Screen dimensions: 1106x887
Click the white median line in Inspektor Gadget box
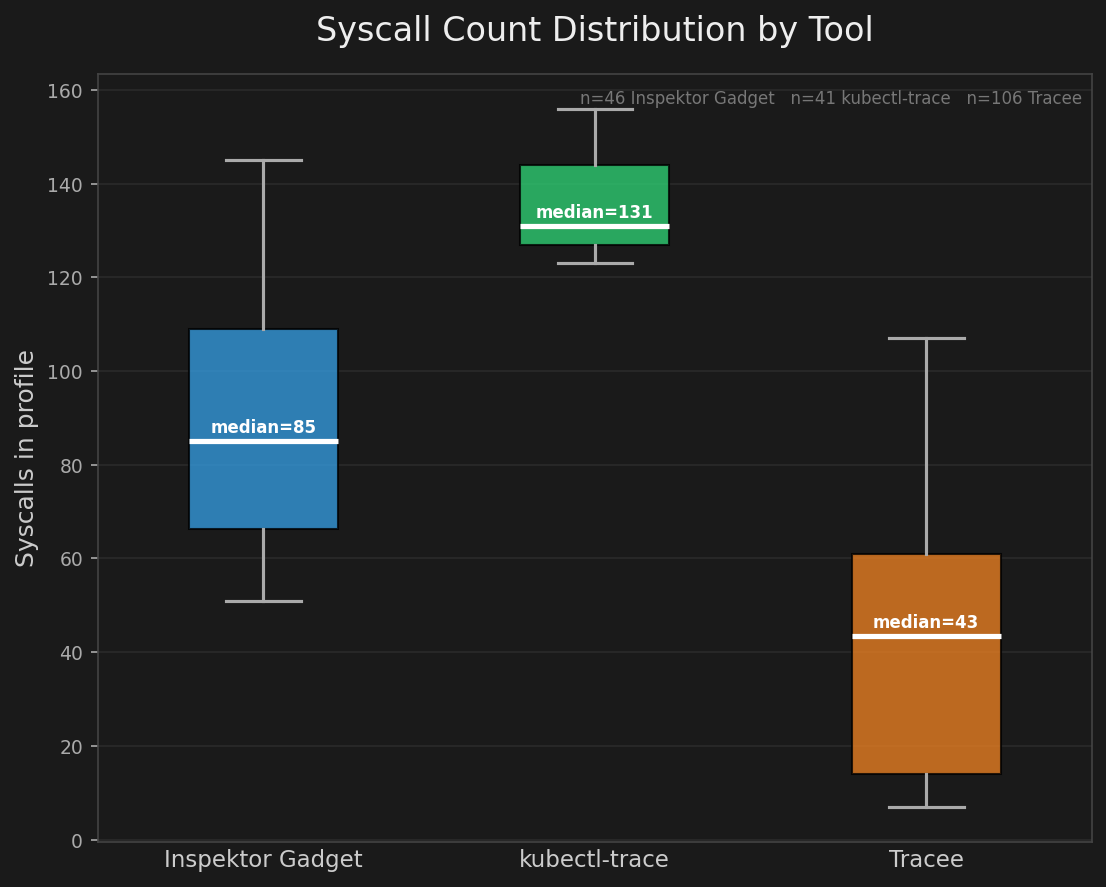click(264, 441)
